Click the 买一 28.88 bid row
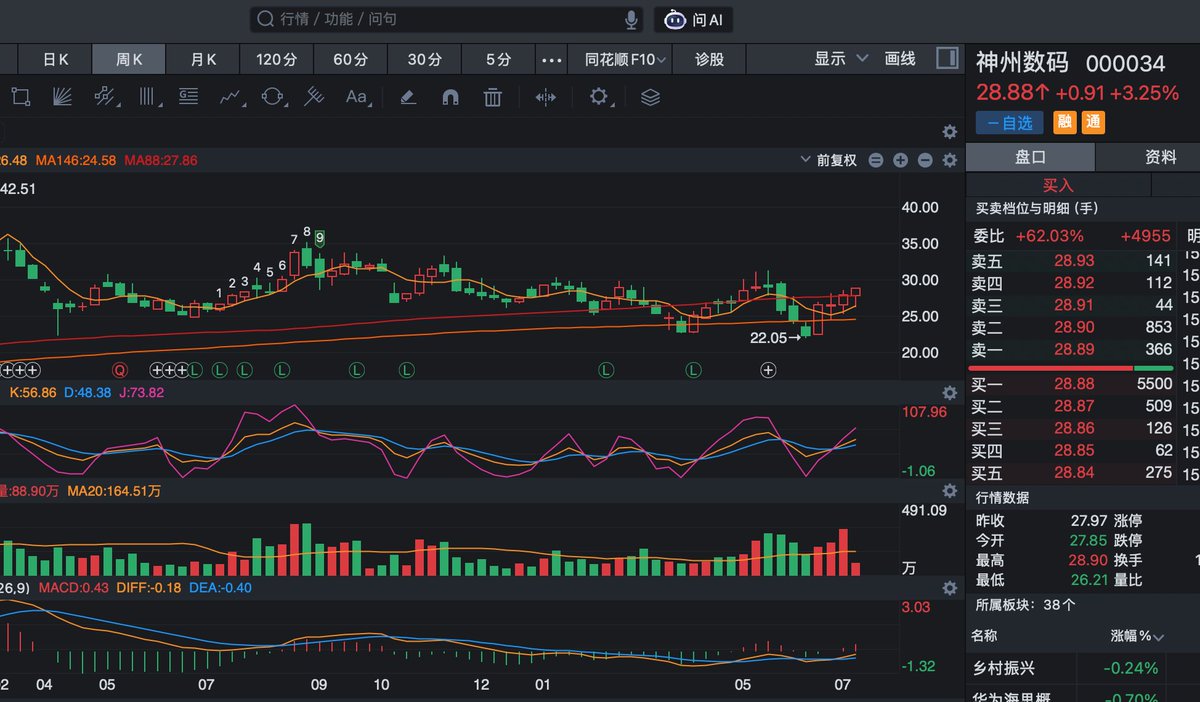 [1072, 385]
